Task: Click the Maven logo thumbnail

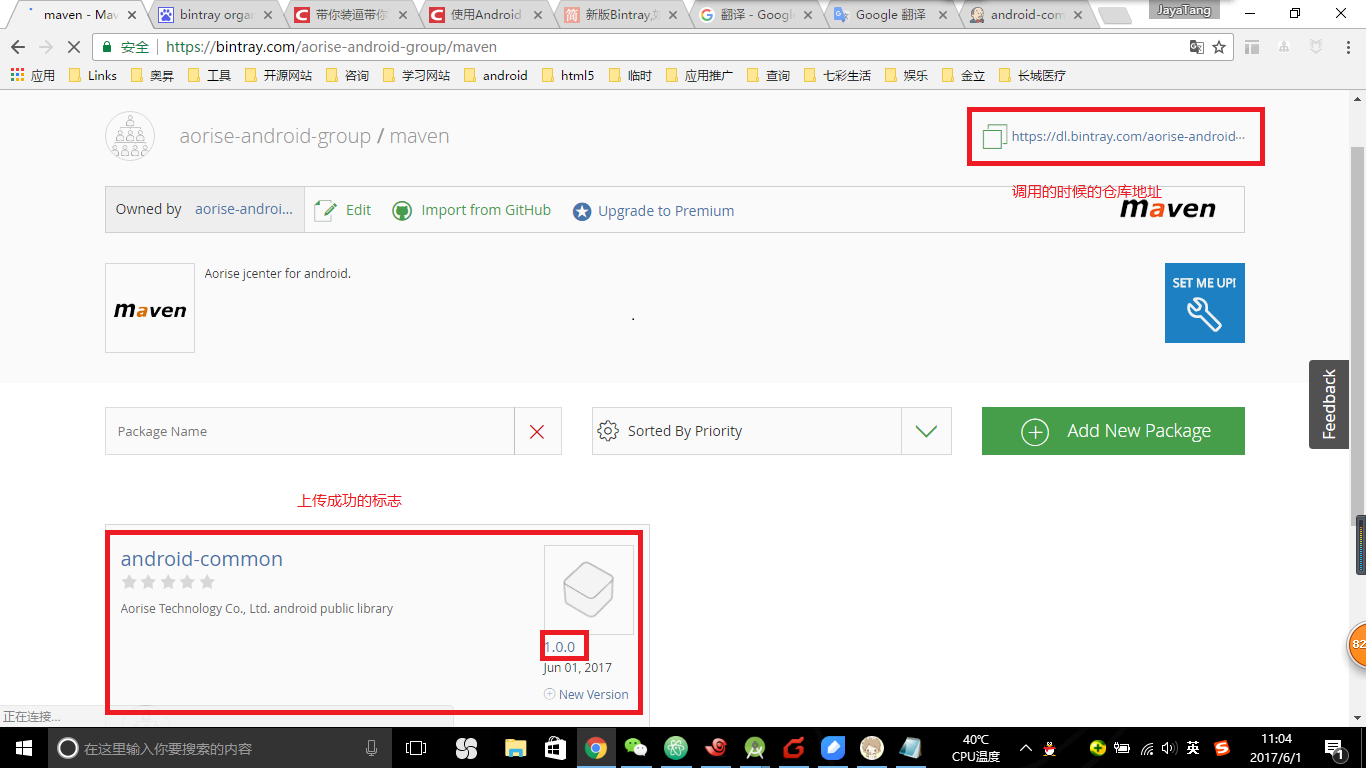Action: tap(150, 308)
